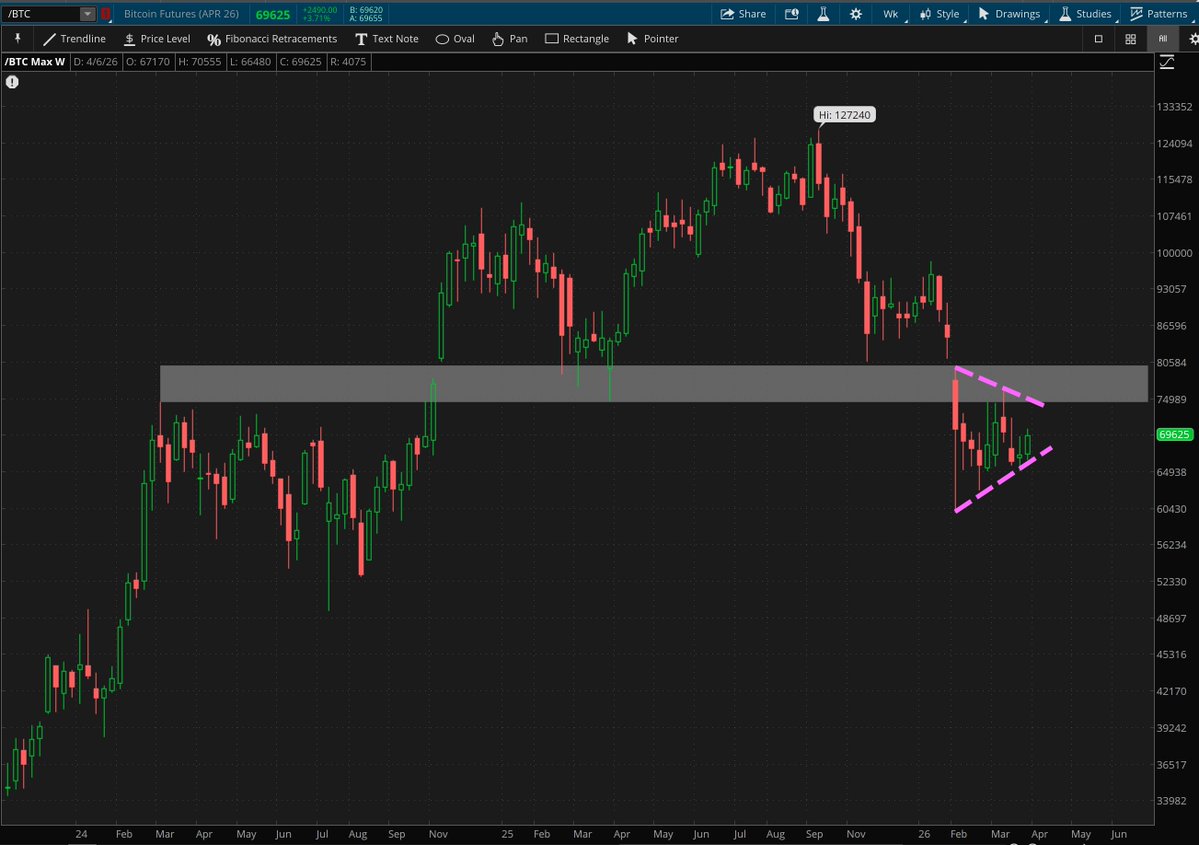Expand the /BTC symbol dropdown arrow

87,14
